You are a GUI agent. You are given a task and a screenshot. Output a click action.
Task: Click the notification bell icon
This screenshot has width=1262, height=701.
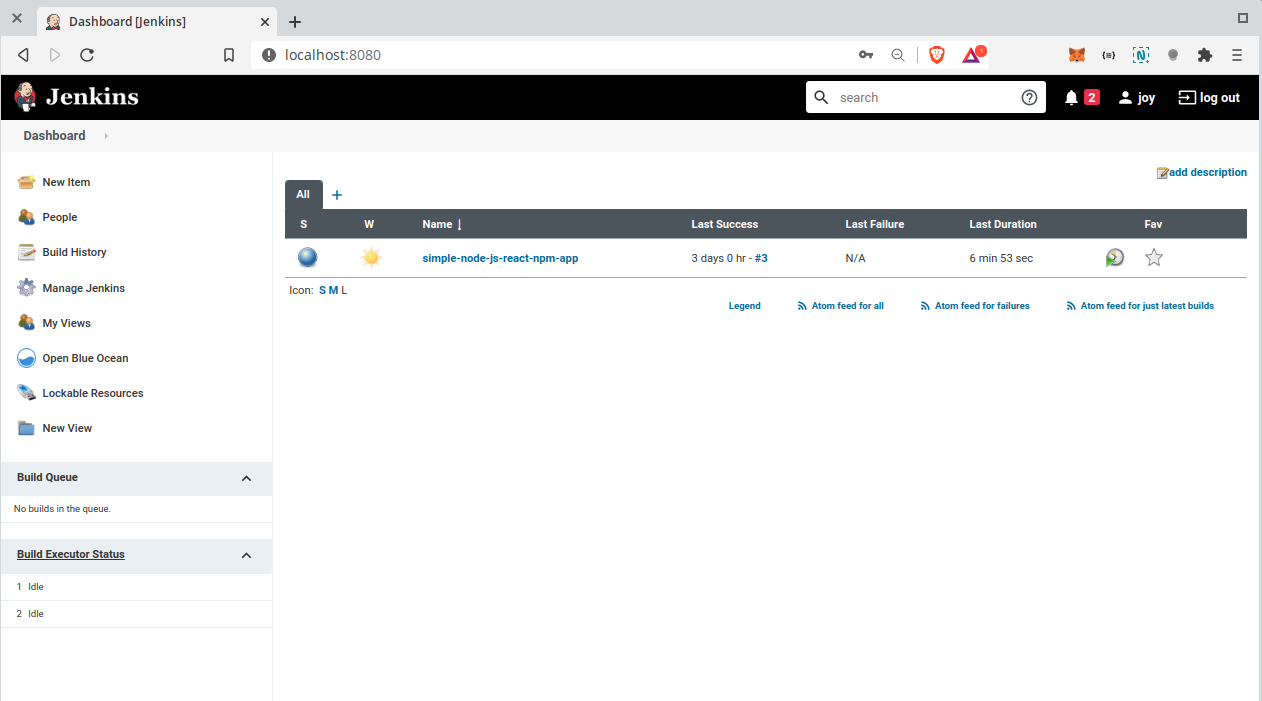(x=1071, y=98)
